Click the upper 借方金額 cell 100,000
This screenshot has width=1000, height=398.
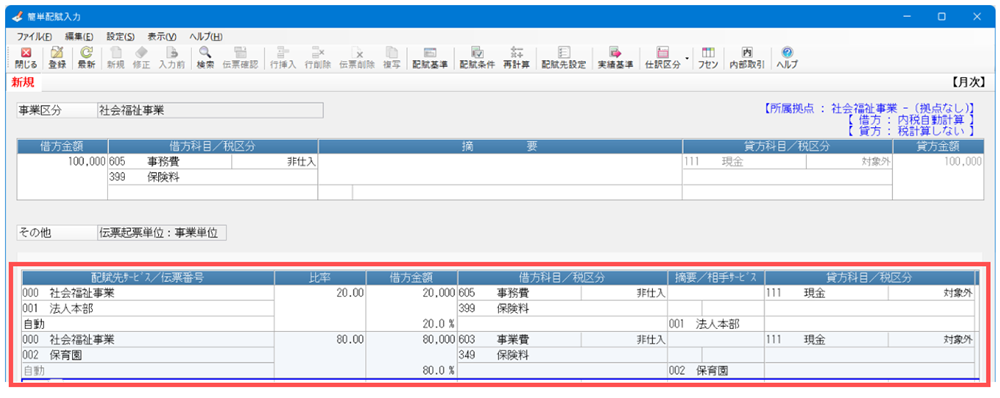click(x=62, y=162)
